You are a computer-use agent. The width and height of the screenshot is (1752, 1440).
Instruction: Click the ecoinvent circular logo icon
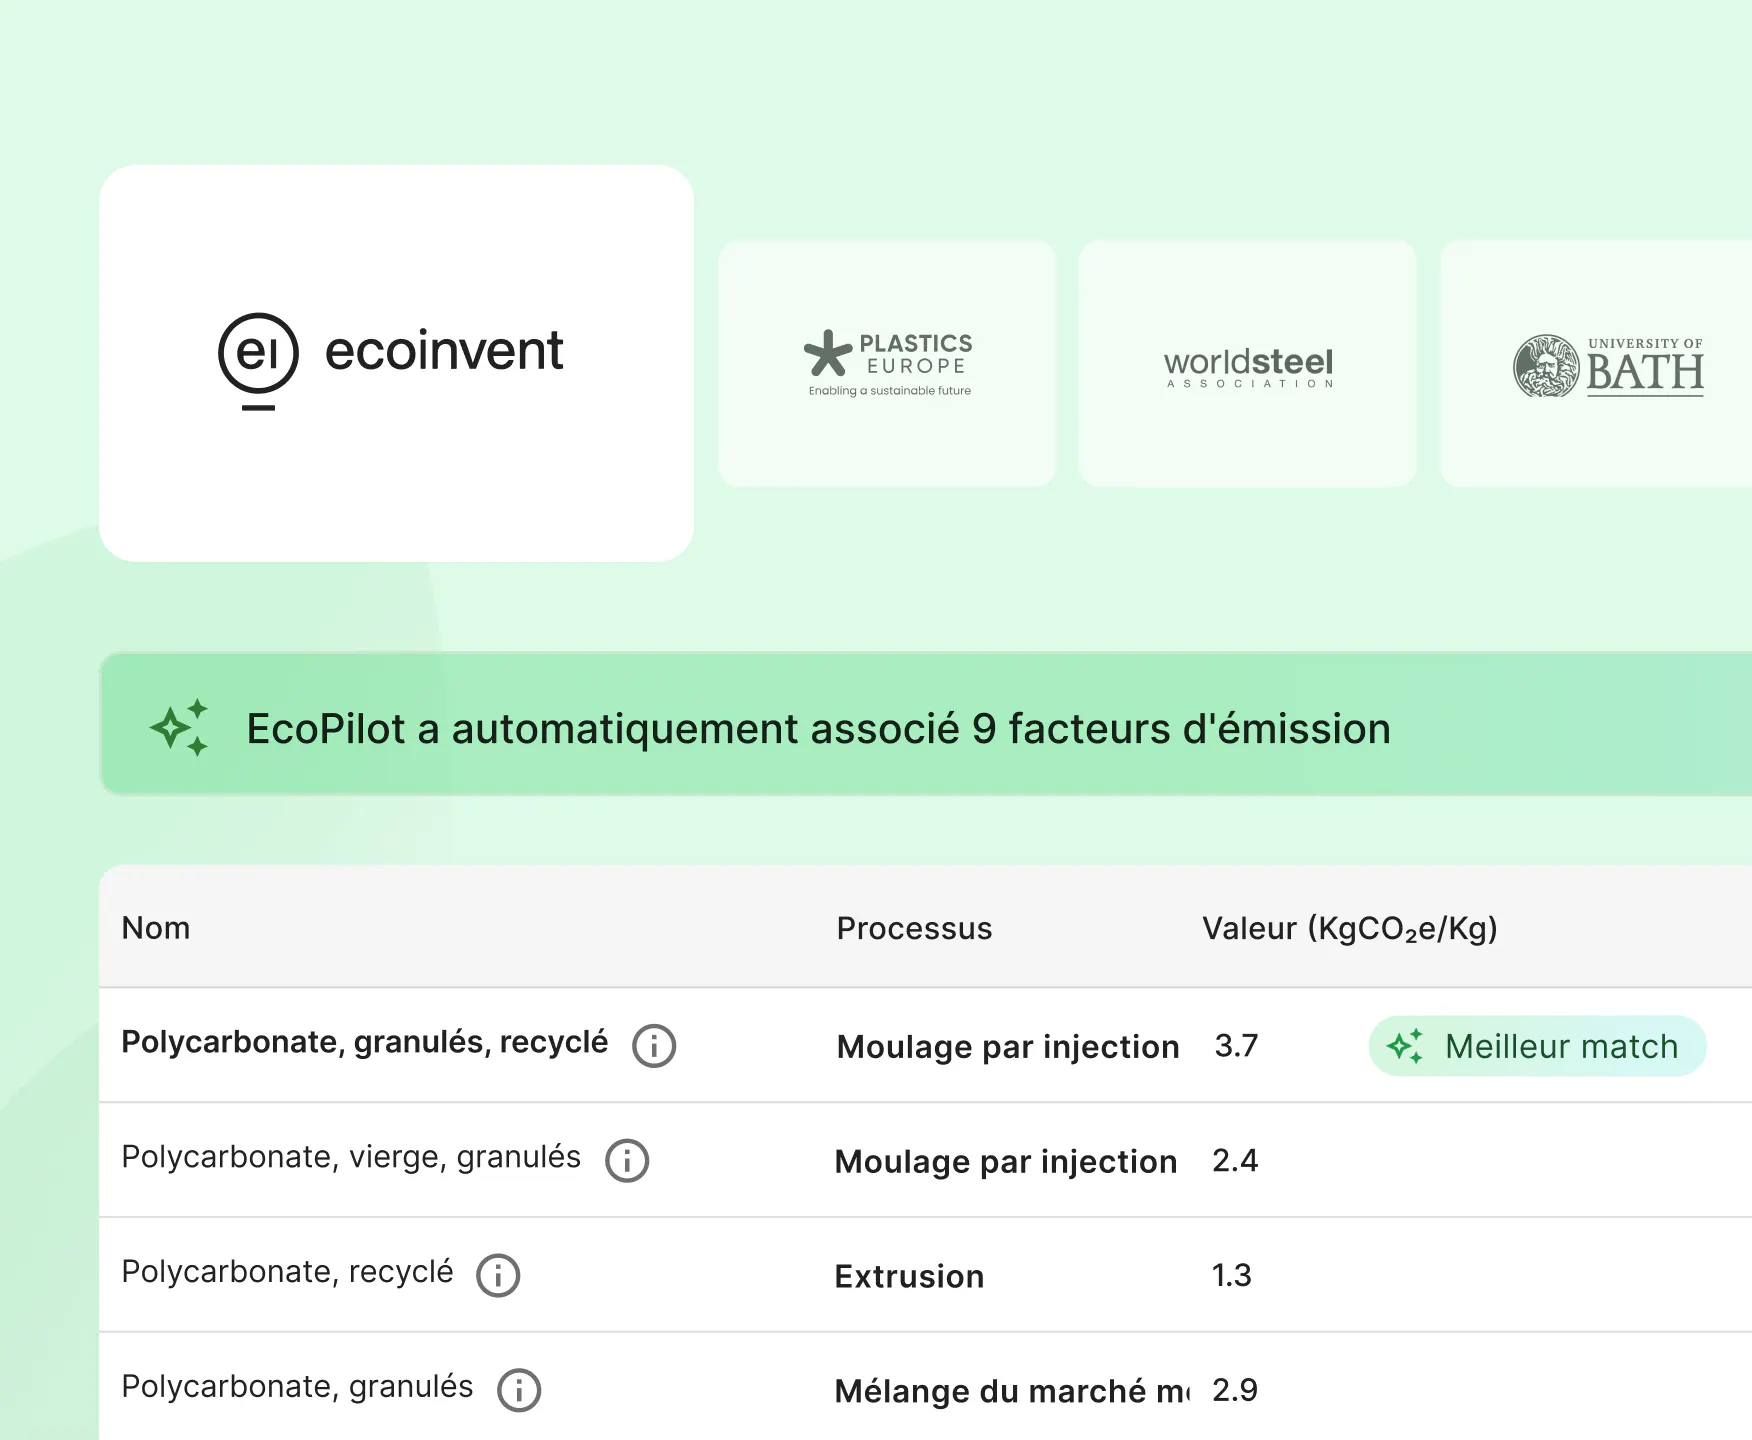click(x=258, y=355)
